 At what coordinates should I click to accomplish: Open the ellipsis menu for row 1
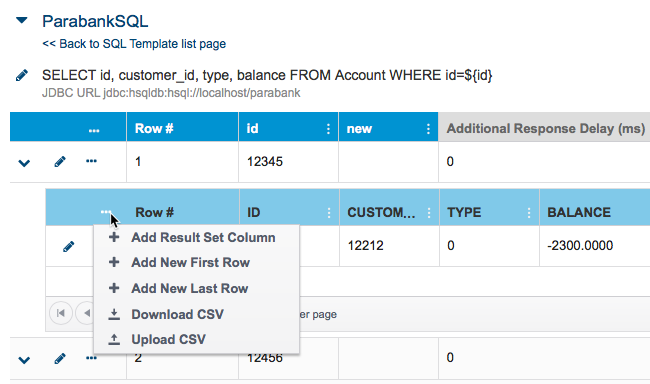coord(91,161)
